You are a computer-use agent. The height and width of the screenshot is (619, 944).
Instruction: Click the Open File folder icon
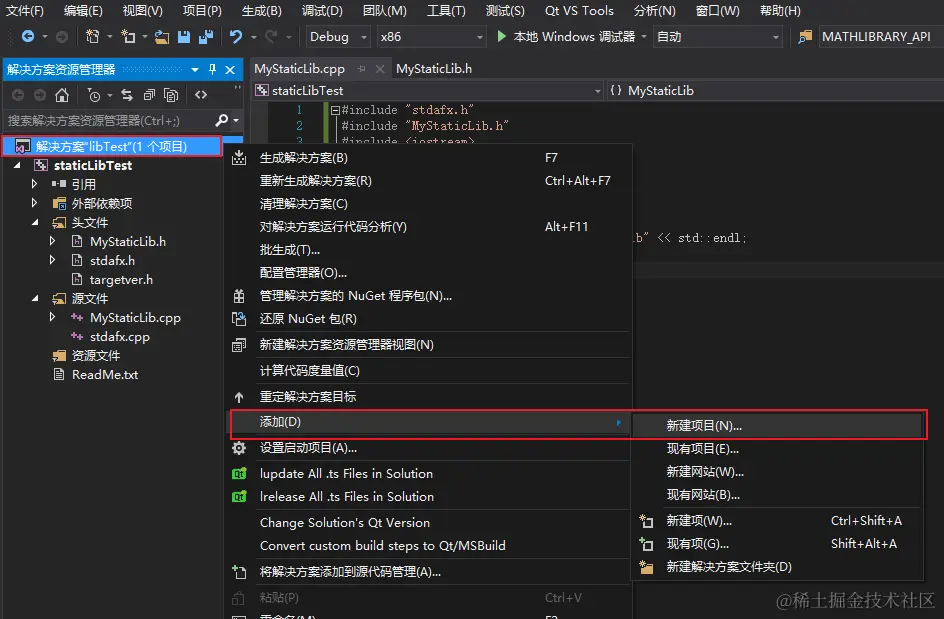pyautogui.click(x=162, y=37)
